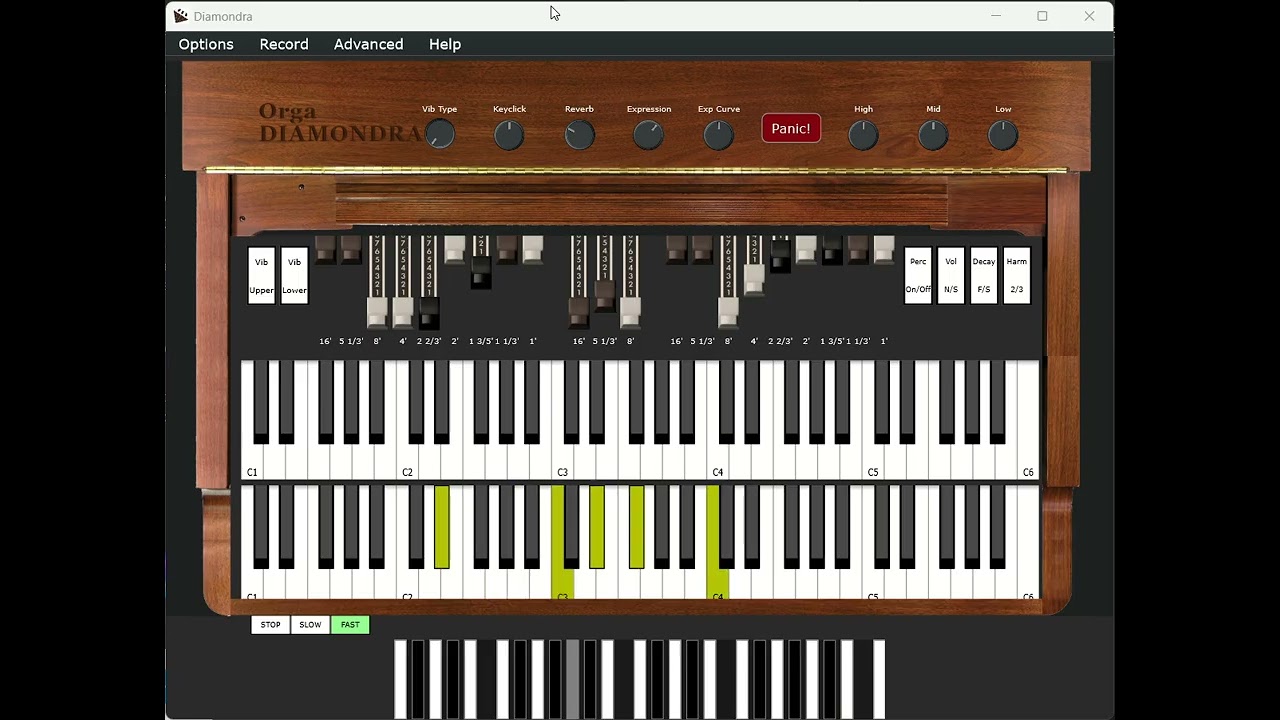Play the C2 key on the upper manual
Image resolution: width=1280 pixels, height=720 pixels.
click(407, 461)
